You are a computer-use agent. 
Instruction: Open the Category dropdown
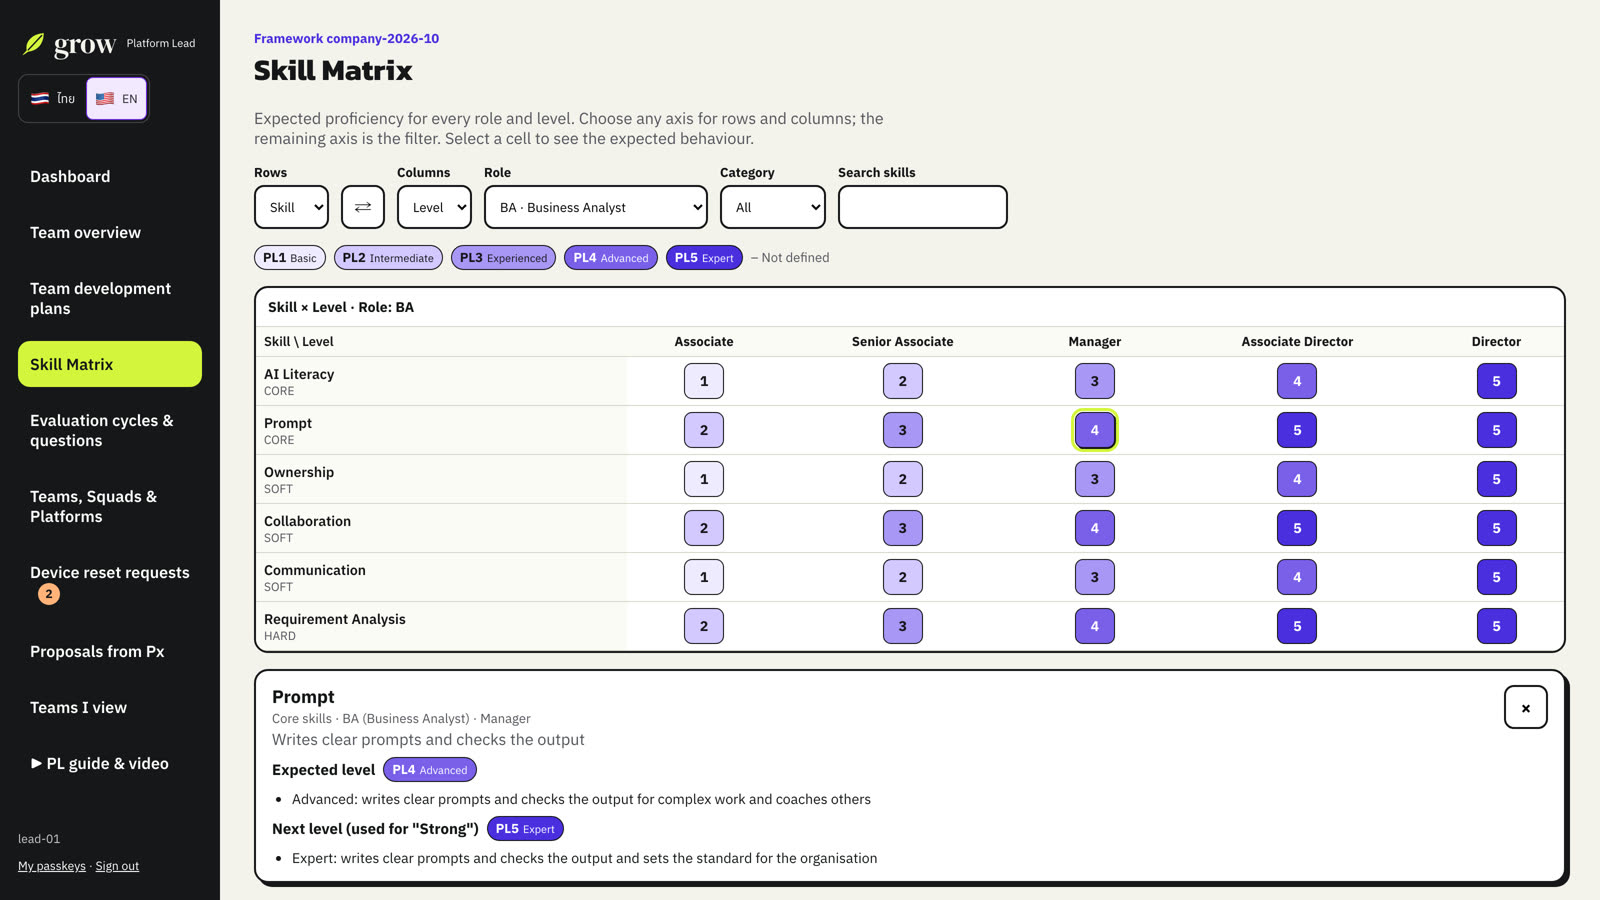773,207
